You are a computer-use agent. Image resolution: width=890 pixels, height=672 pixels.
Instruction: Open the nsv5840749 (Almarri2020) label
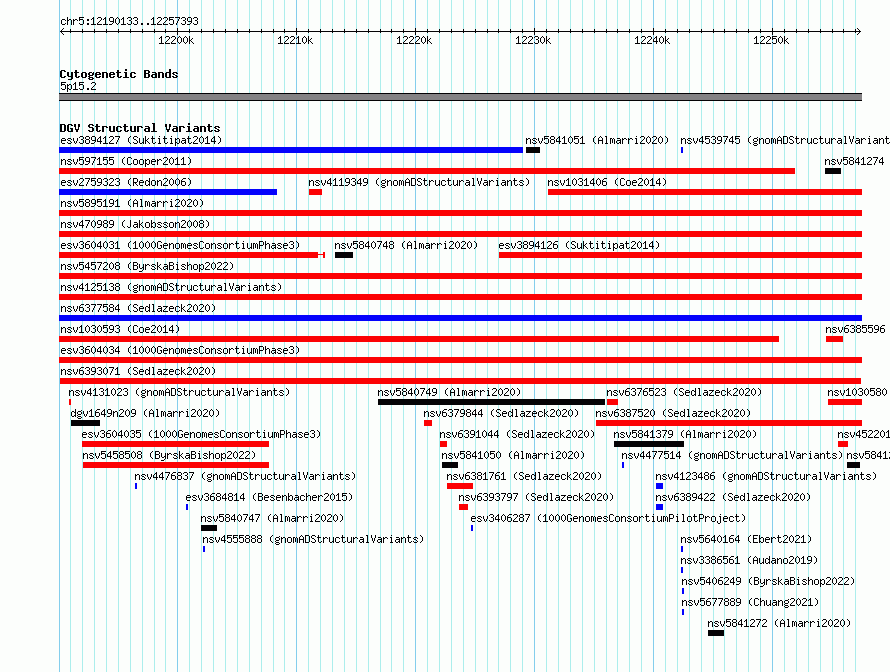tap(449, 392)
